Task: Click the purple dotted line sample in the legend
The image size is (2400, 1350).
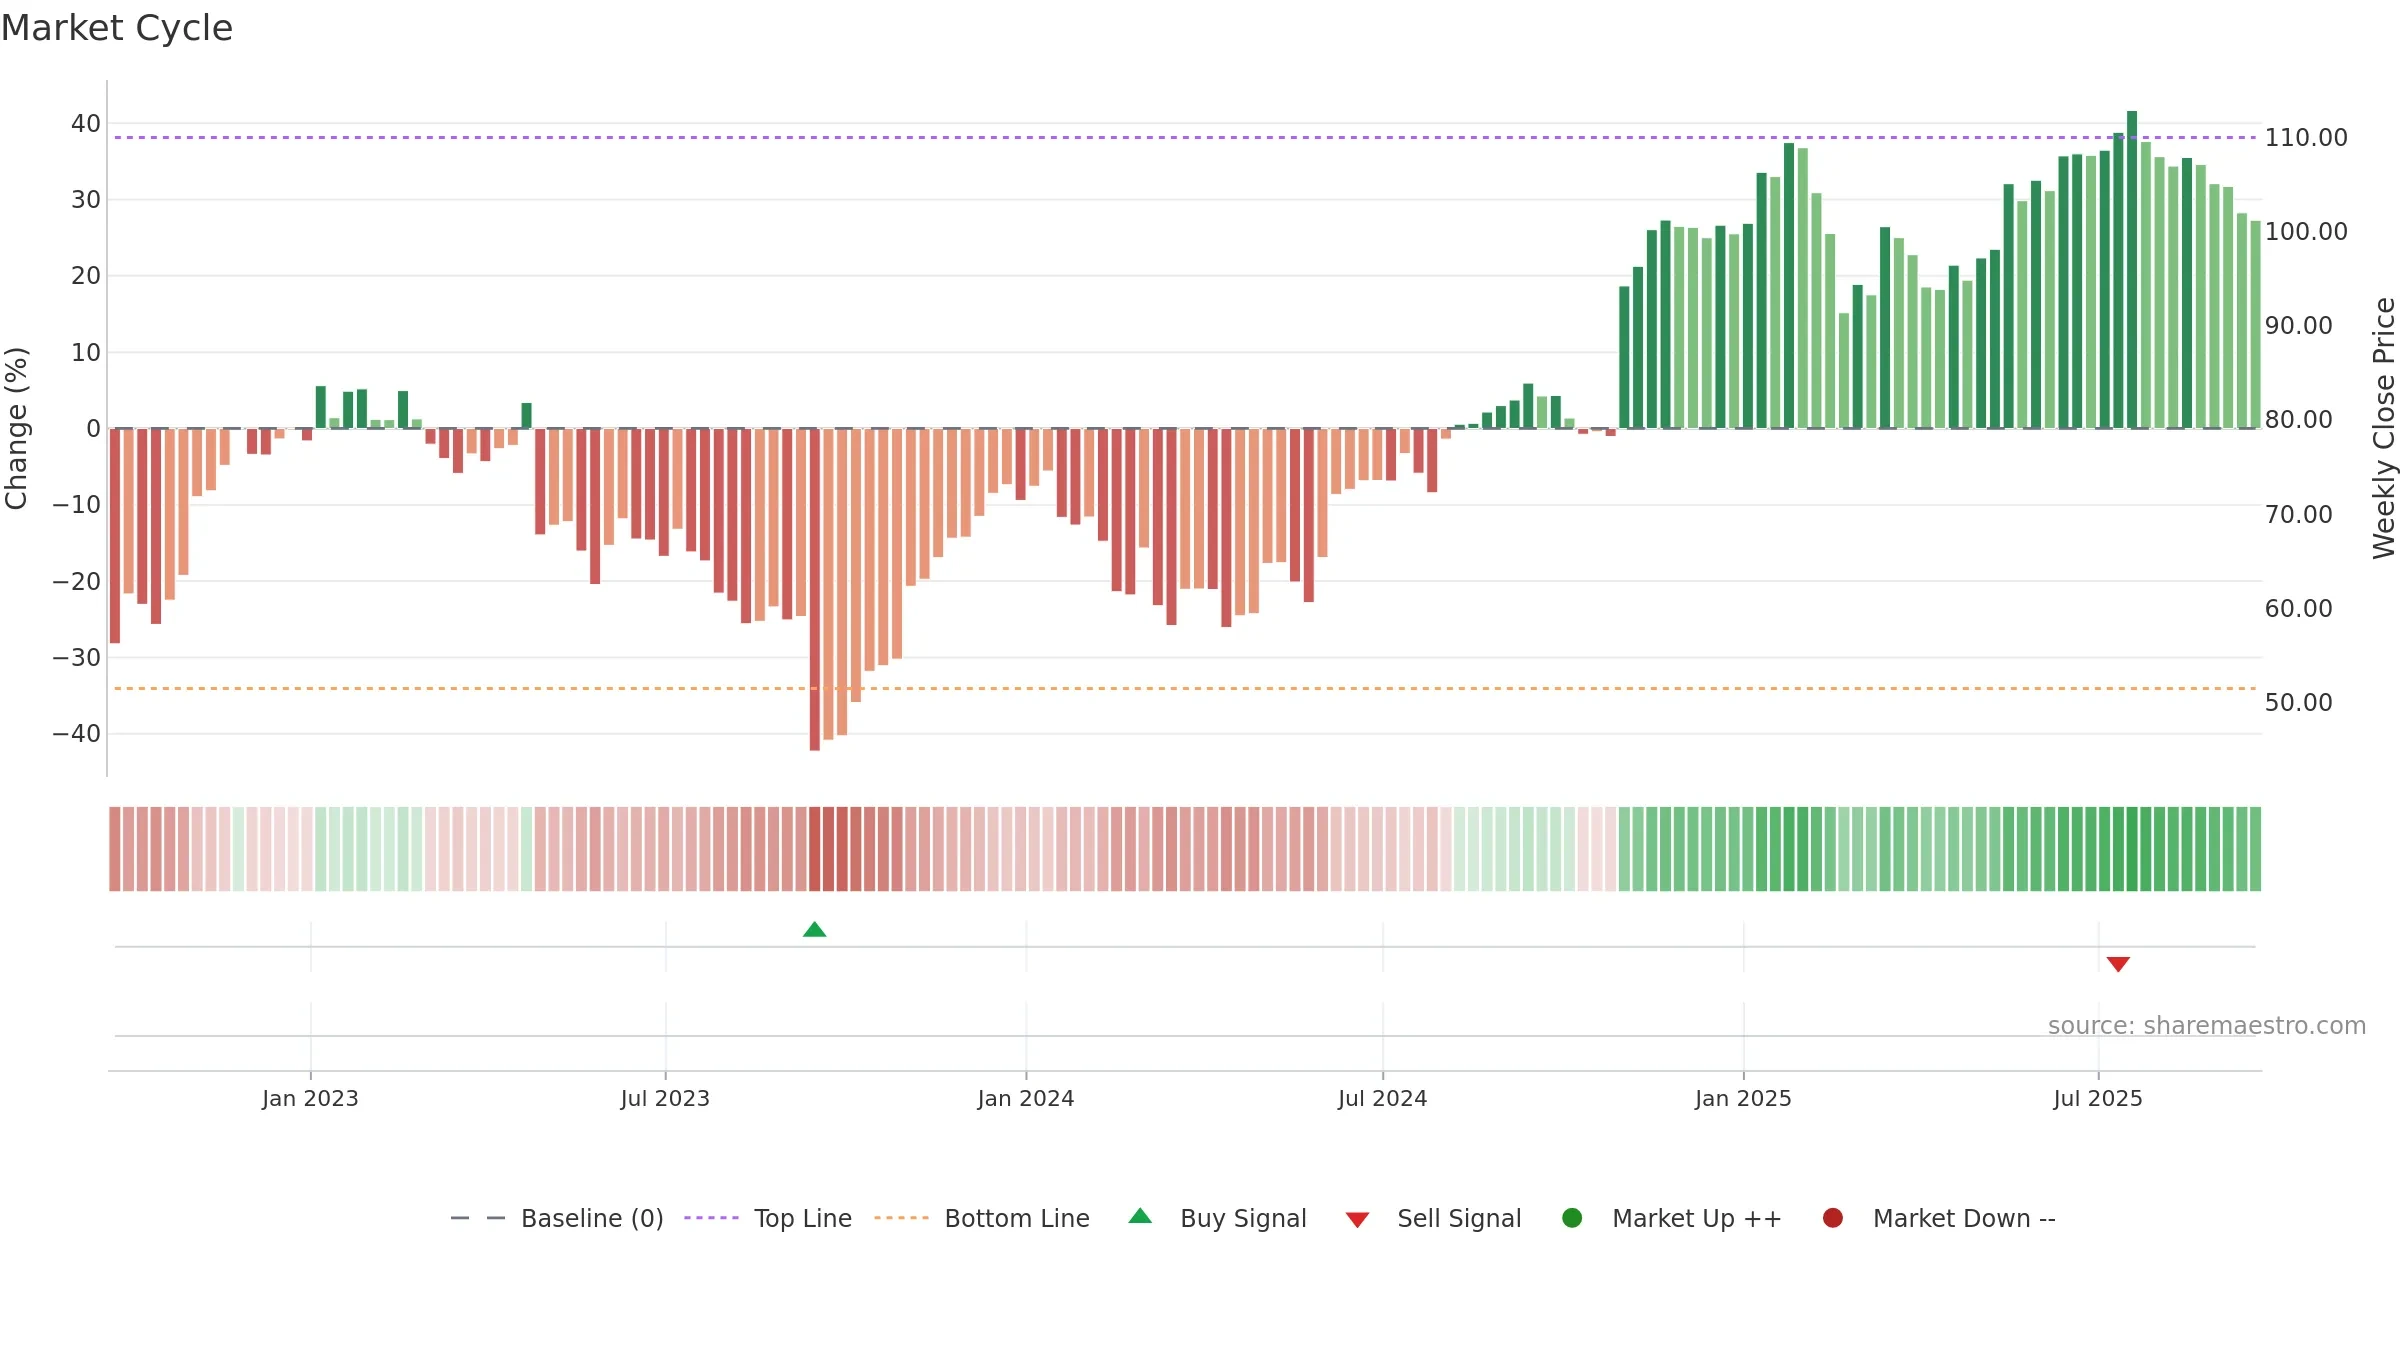Action: [711, 1218]
